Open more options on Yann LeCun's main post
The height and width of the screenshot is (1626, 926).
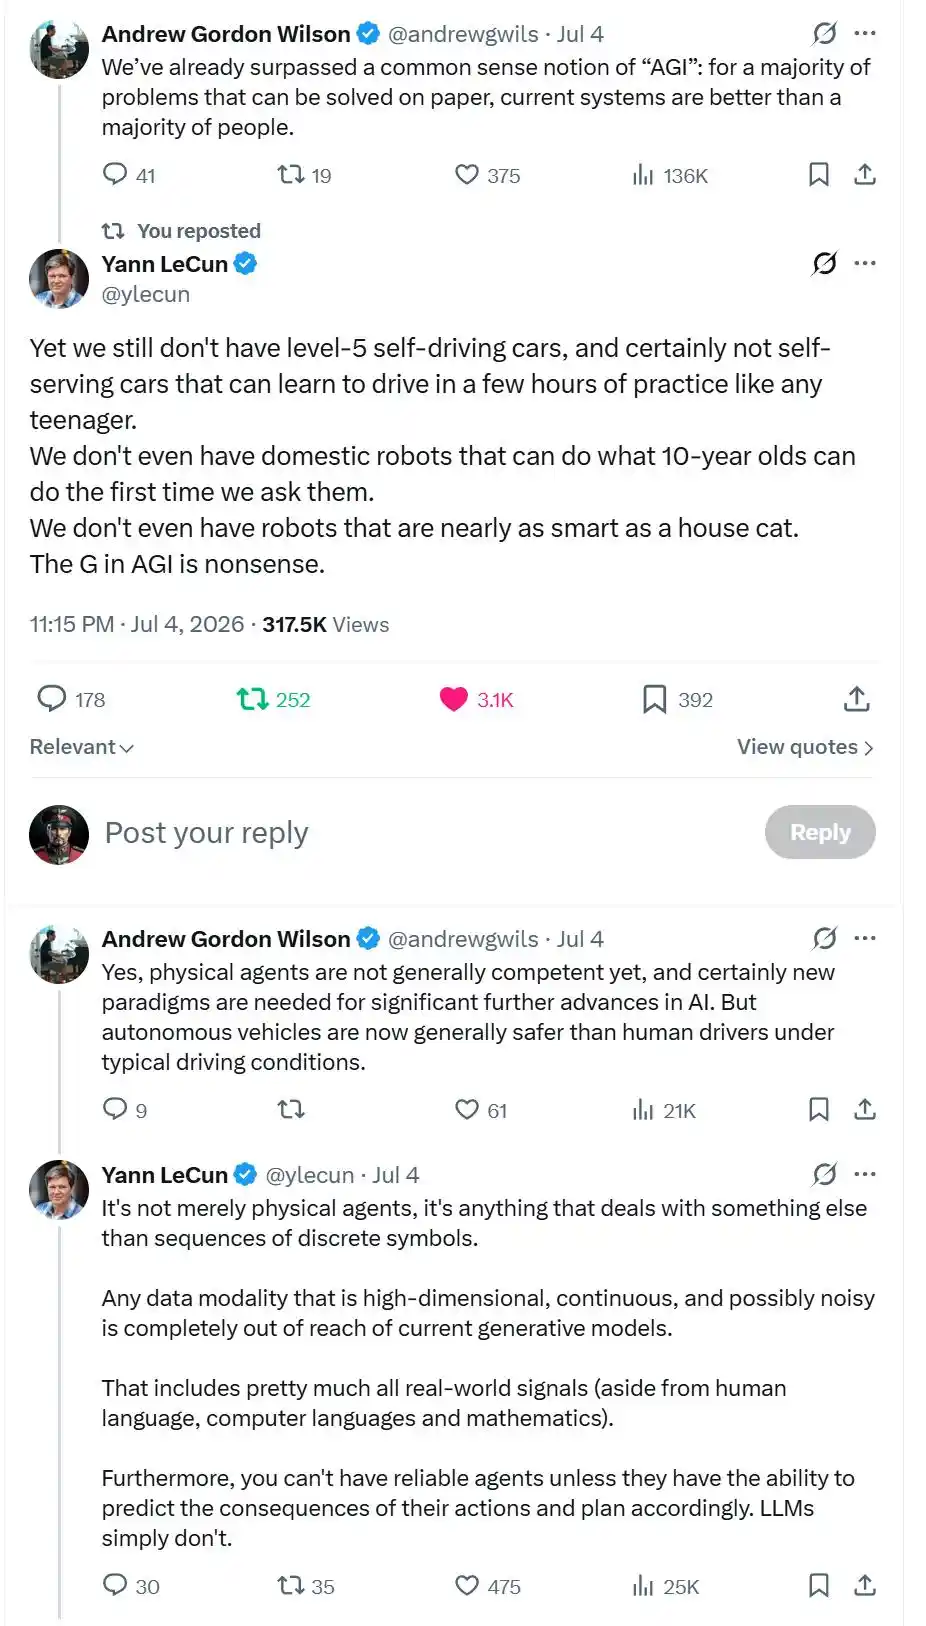coord(865,263)
